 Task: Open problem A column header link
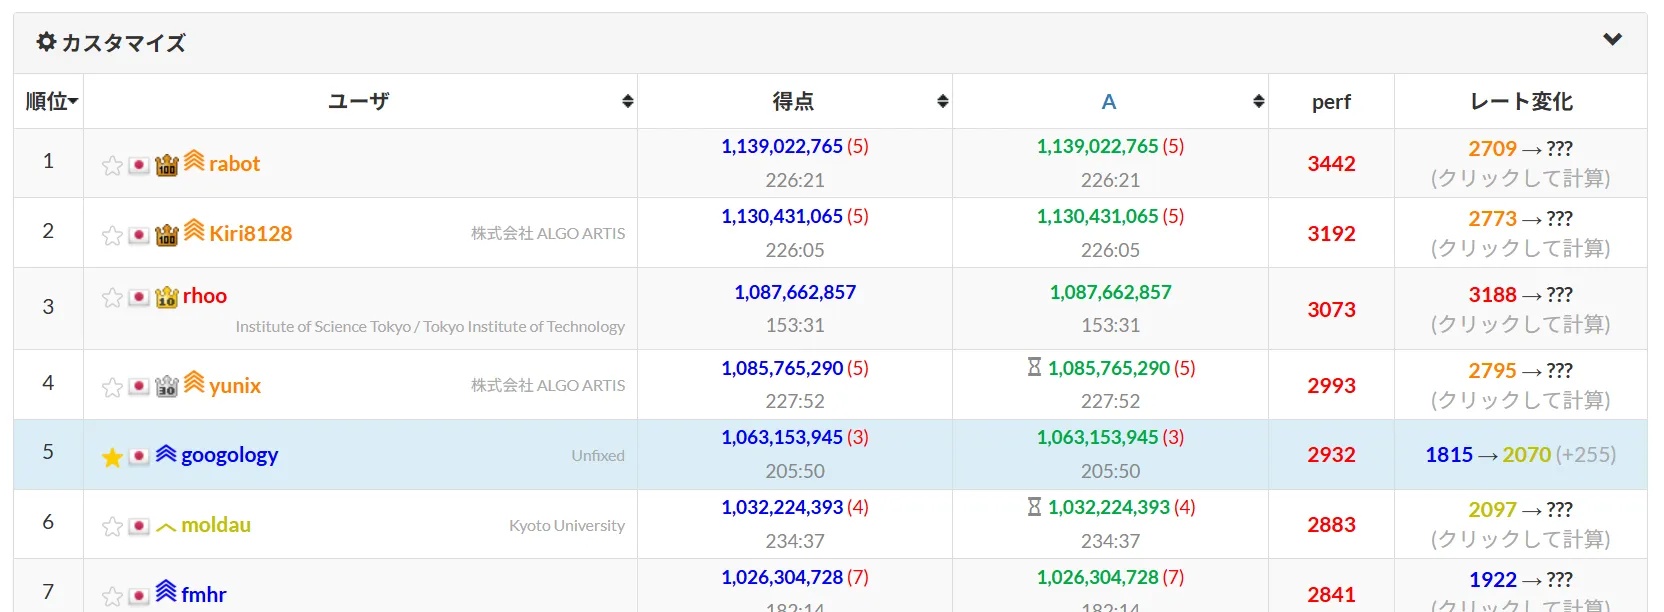tap(1108, 102)
